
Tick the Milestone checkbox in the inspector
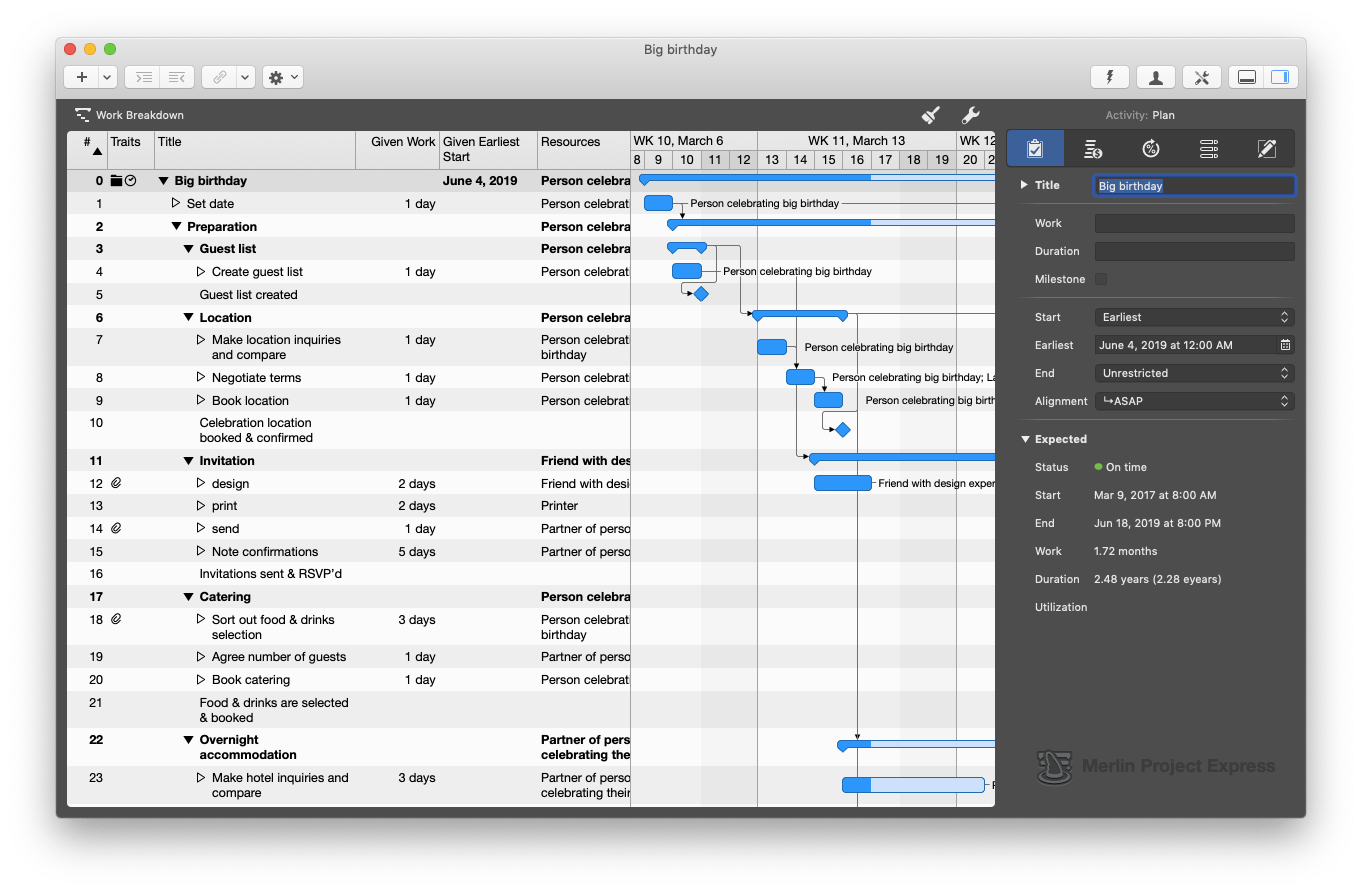point(1100,279)
